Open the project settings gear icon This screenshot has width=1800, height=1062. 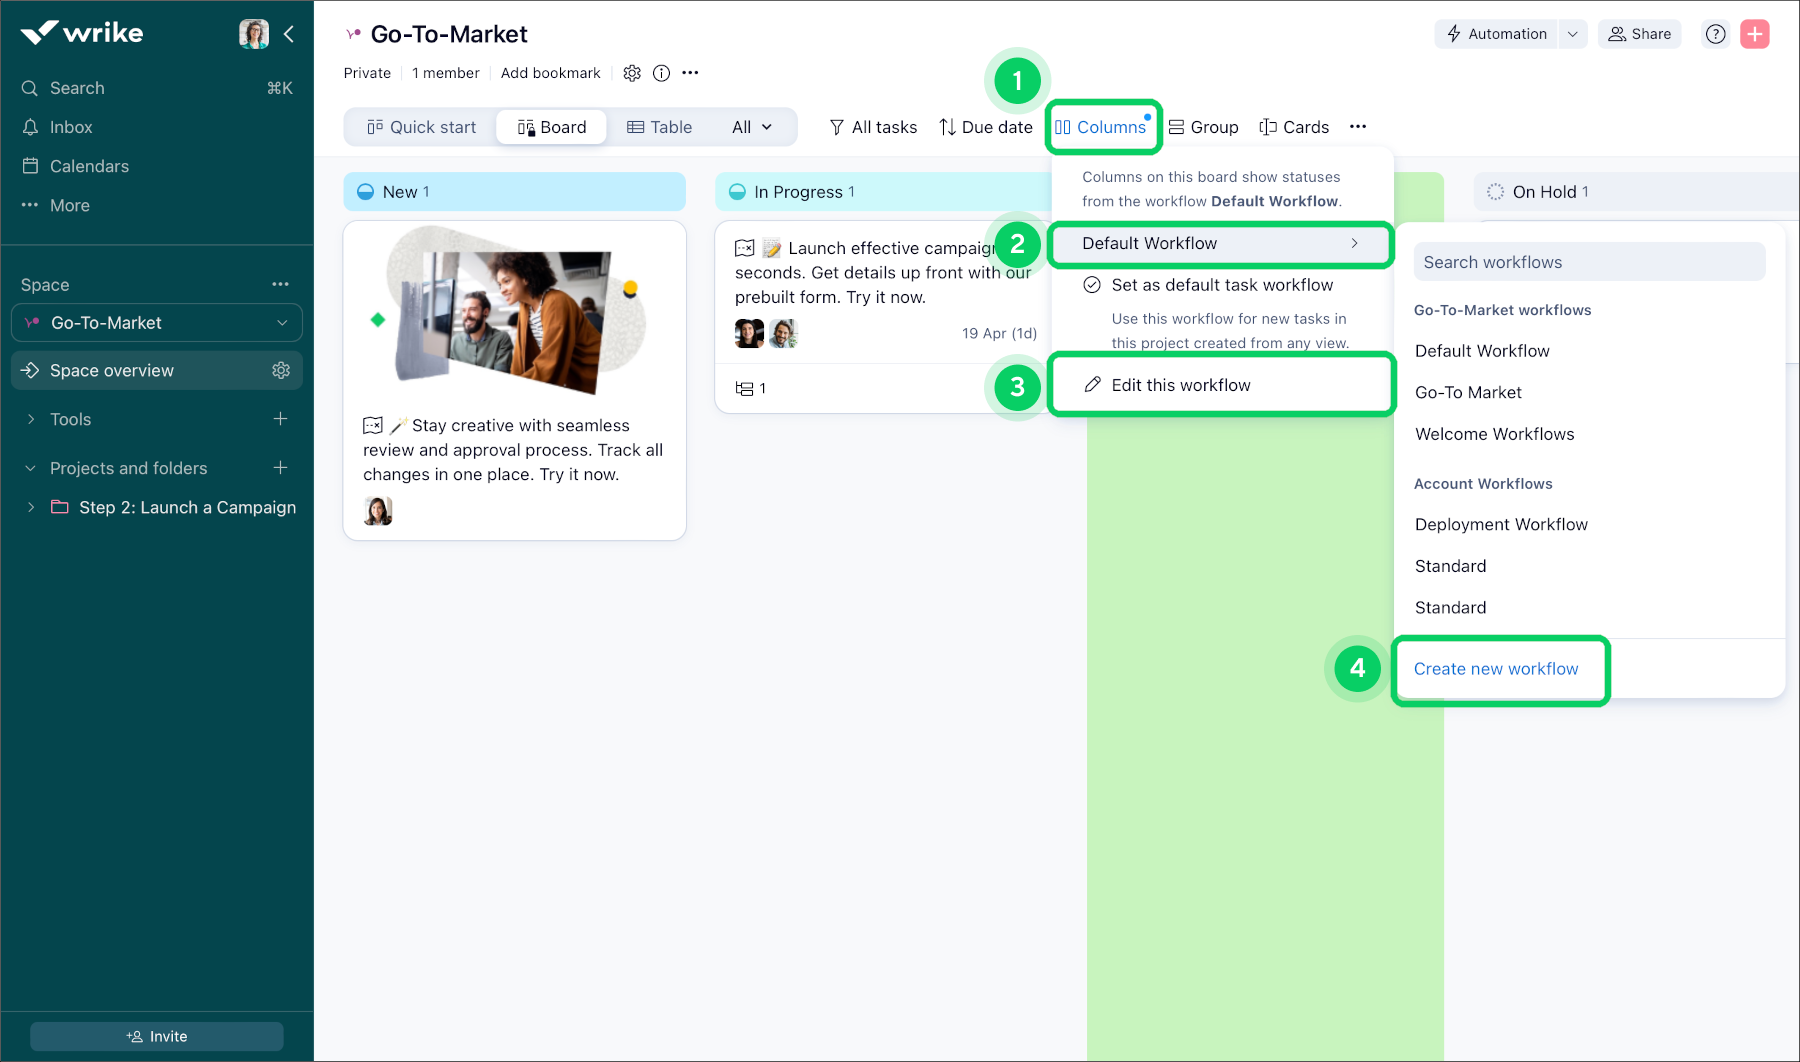[632, 72]
